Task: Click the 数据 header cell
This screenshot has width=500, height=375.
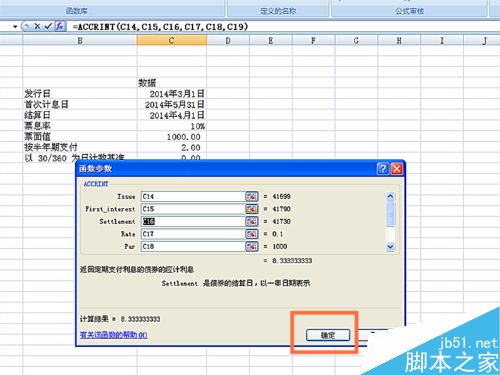Action: tap(172, 83)
